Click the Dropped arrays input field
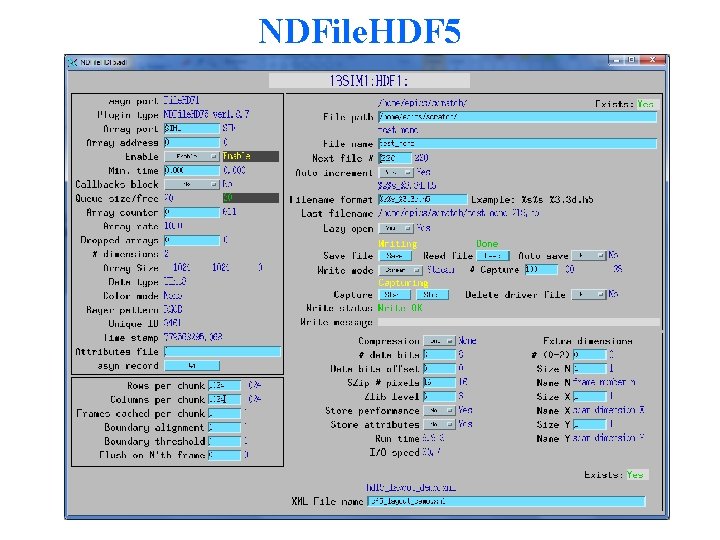The height and width of the screenshot is (540, 720). 191,240
